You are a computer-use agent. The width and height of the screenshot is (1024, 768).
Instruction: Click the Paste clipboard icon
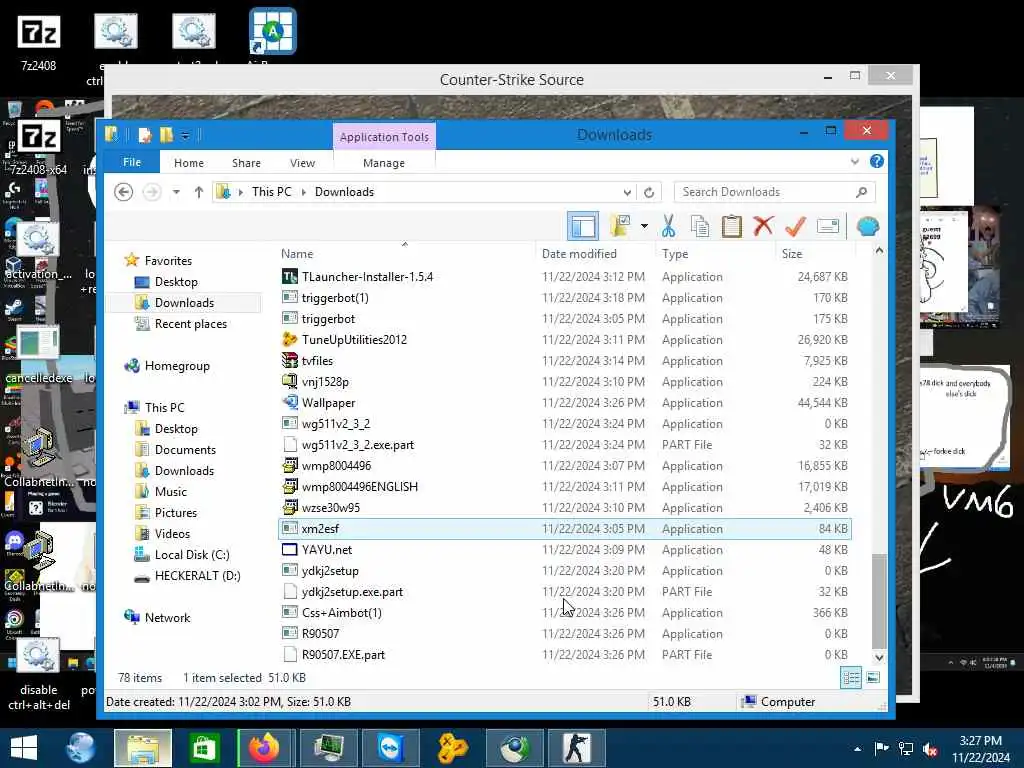pyautogui.click(x=731, y=227)
